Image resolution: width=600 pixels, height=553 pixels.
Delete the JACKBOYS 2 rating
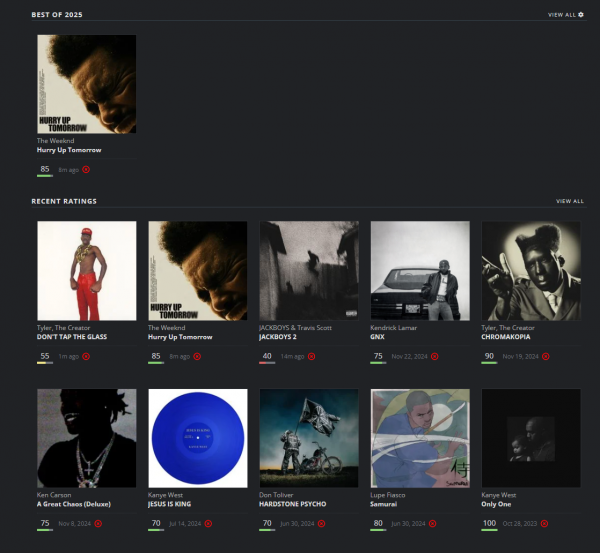click(x=311, y=356)
